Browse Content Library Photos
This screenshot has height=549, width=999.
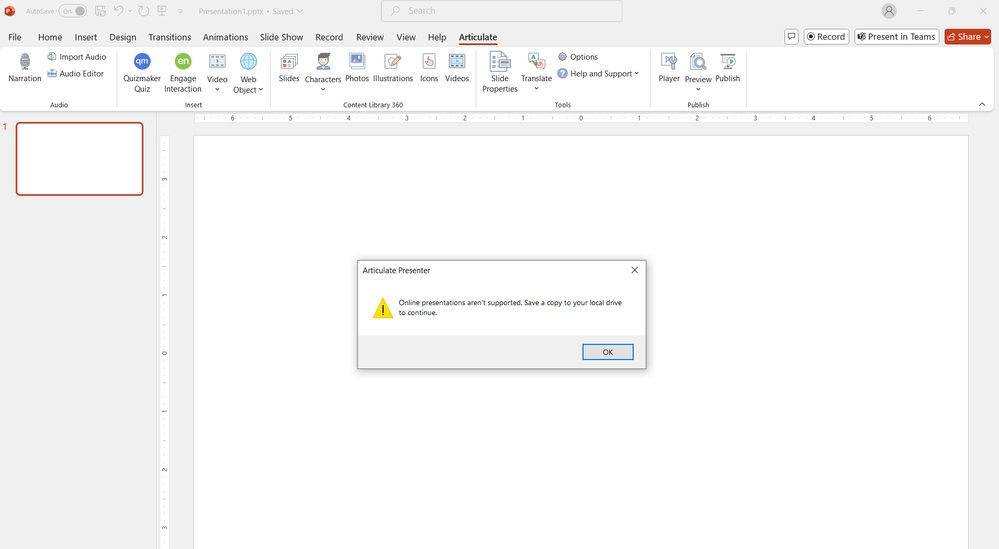point(357,68)
